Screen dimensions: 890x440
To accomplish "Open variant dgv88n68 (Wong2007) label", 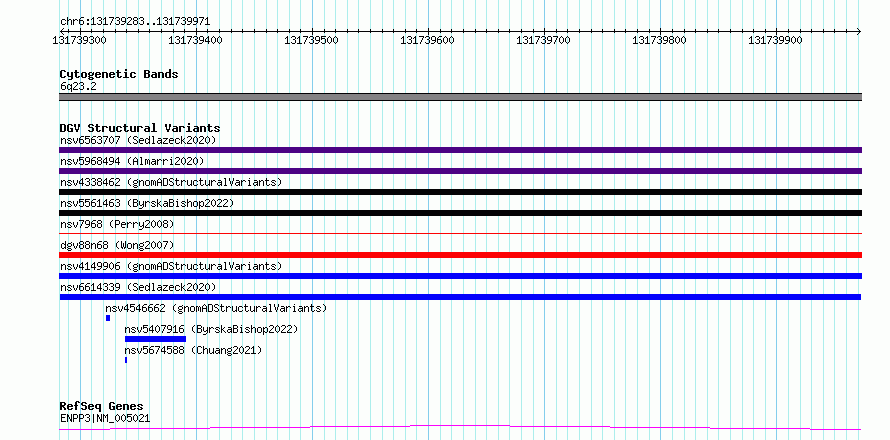I will (117, 245).
